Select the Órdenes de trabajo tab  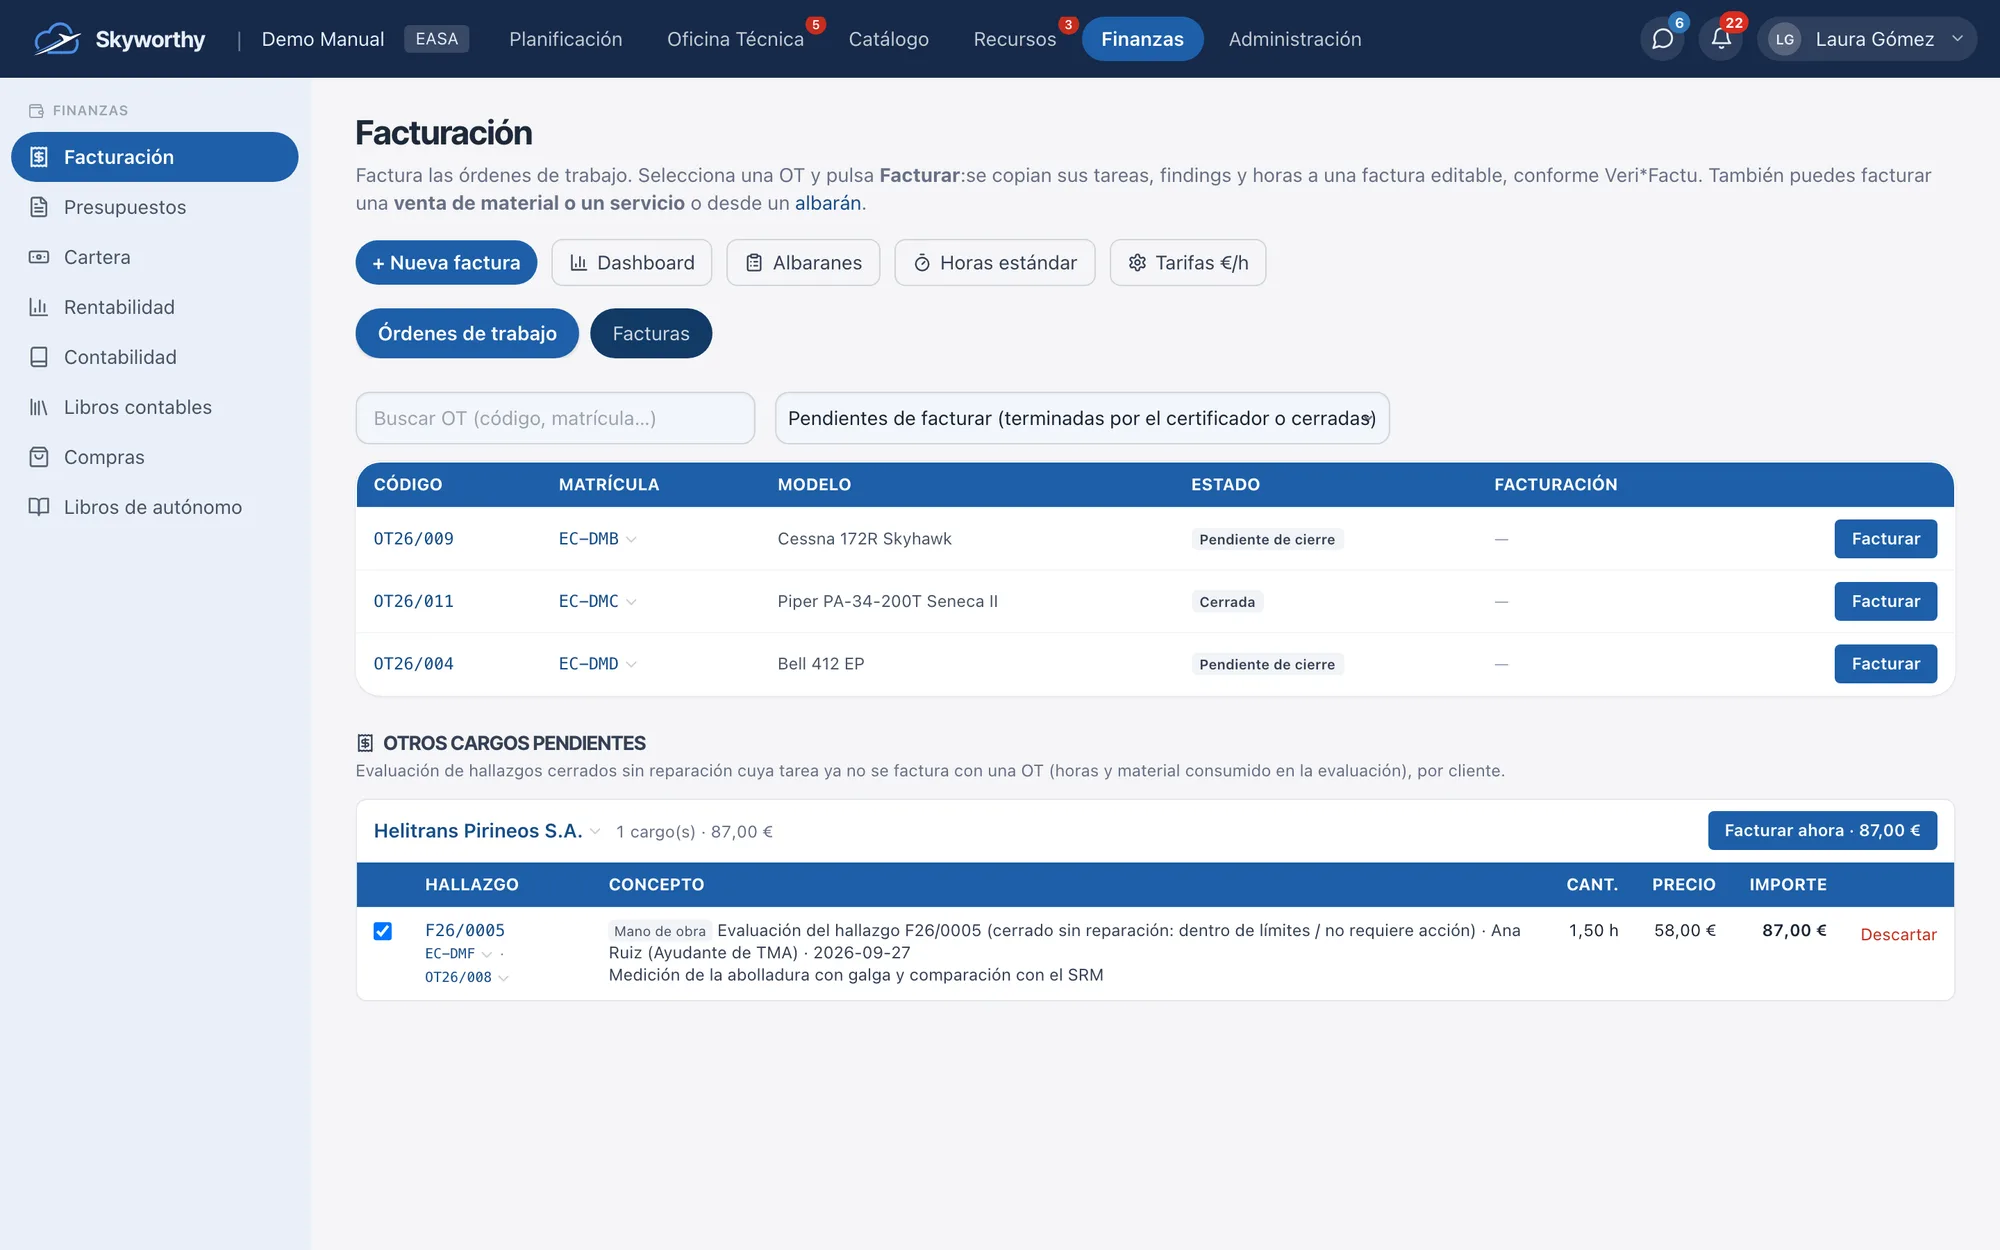(467, 333)
